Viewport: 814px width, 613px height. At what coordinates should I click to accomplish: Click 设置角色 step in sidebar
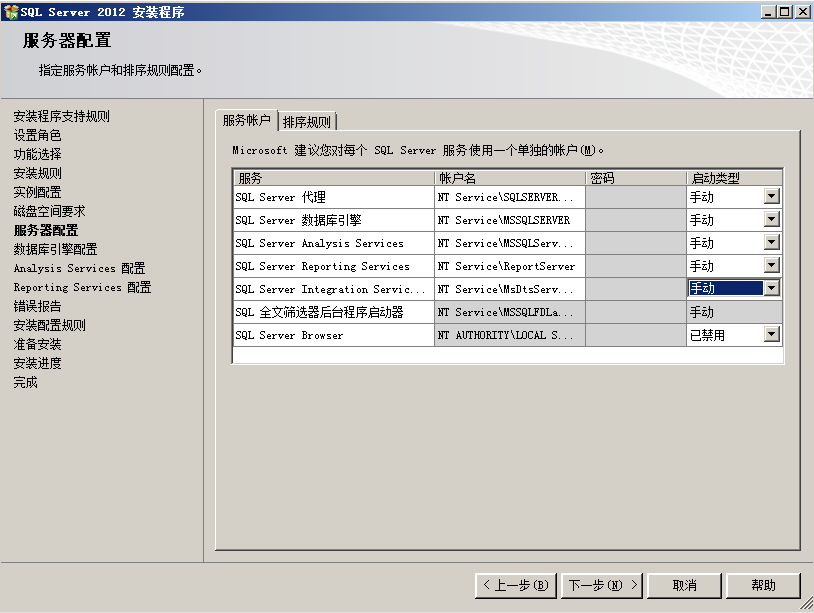[x=37, y=135]
